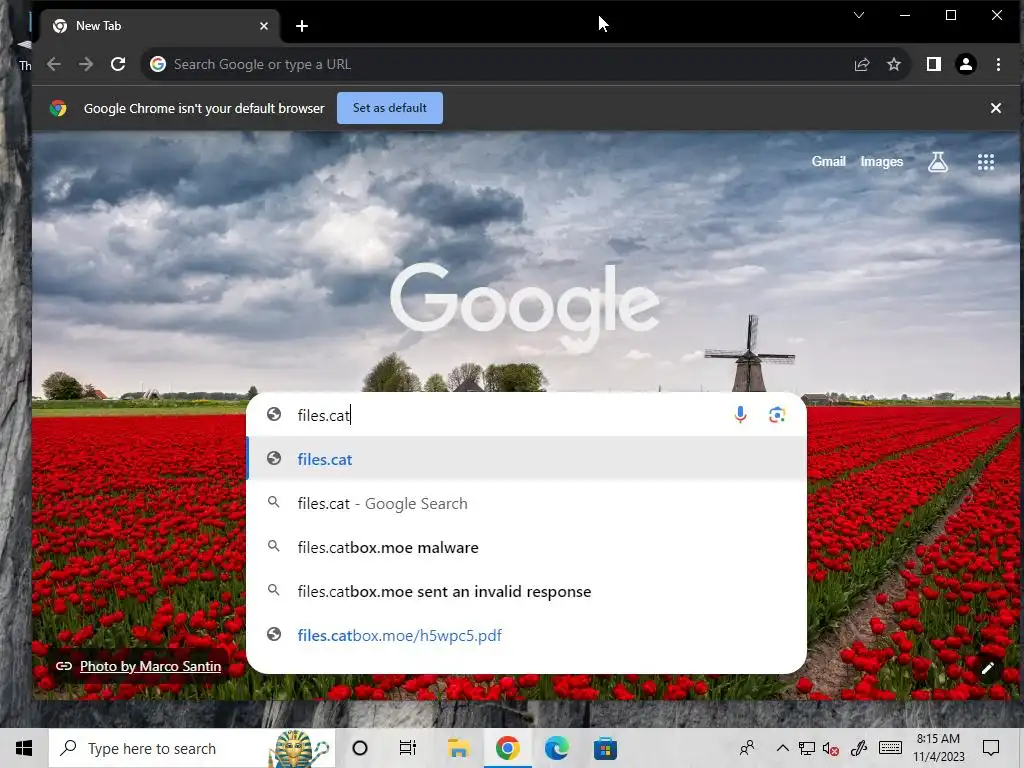Open Microsoft Store from taskbar
1024x768 pixels.
point(605,748)
